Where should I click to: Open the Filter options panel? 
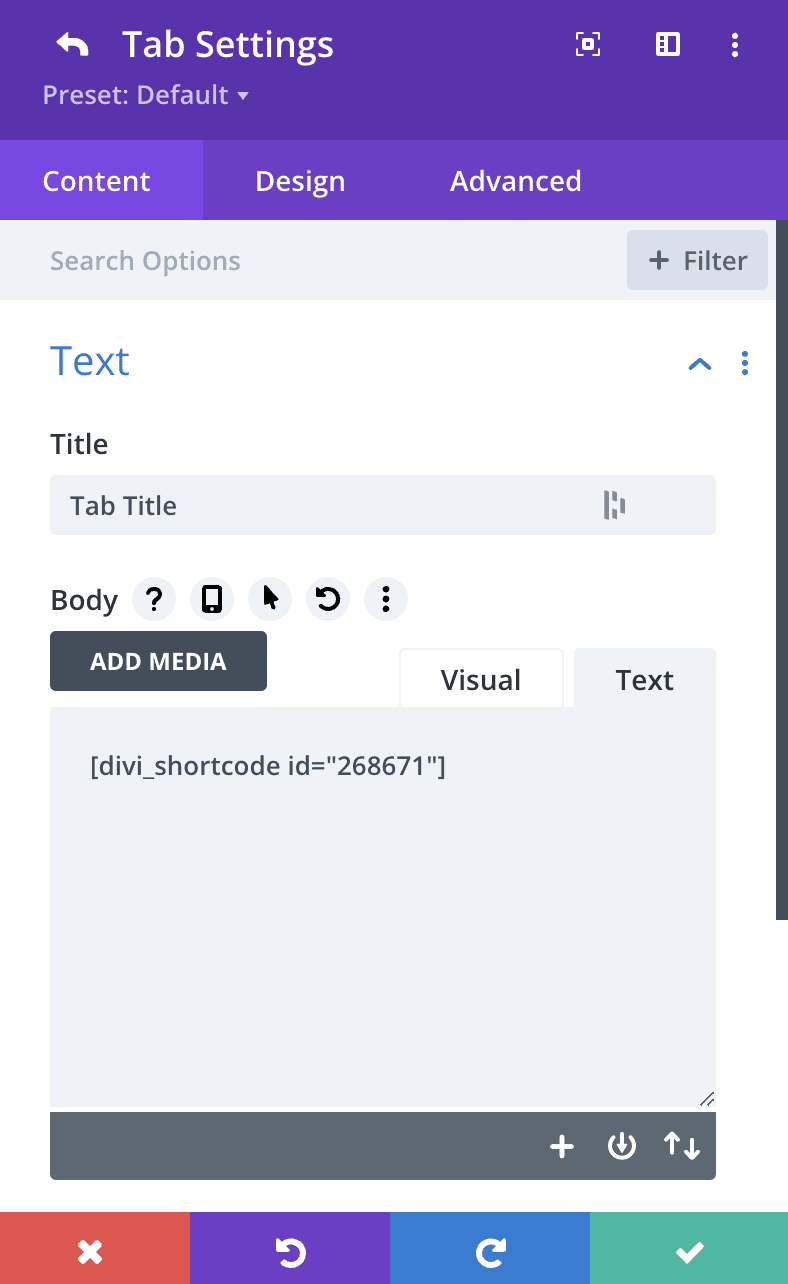[697, 260]
